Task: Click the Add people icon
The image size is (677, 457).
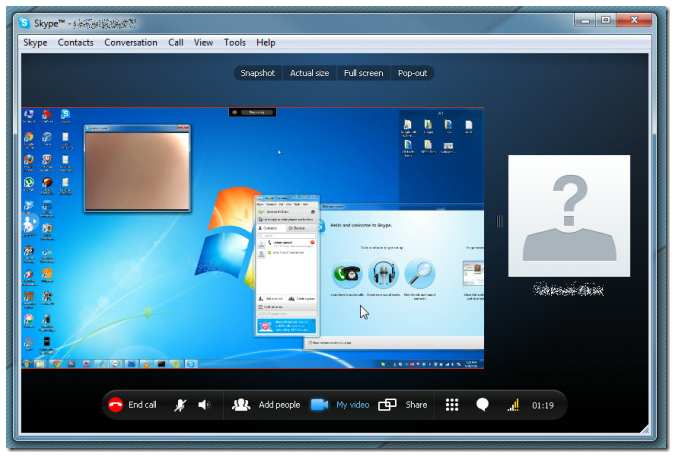Action: [241, 405]
